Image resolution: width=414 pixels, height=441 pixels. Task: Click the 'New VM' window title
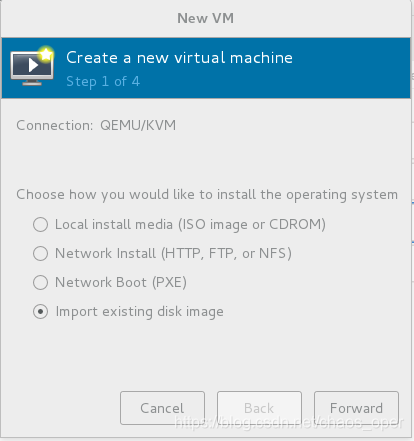(x=205, y=18)
